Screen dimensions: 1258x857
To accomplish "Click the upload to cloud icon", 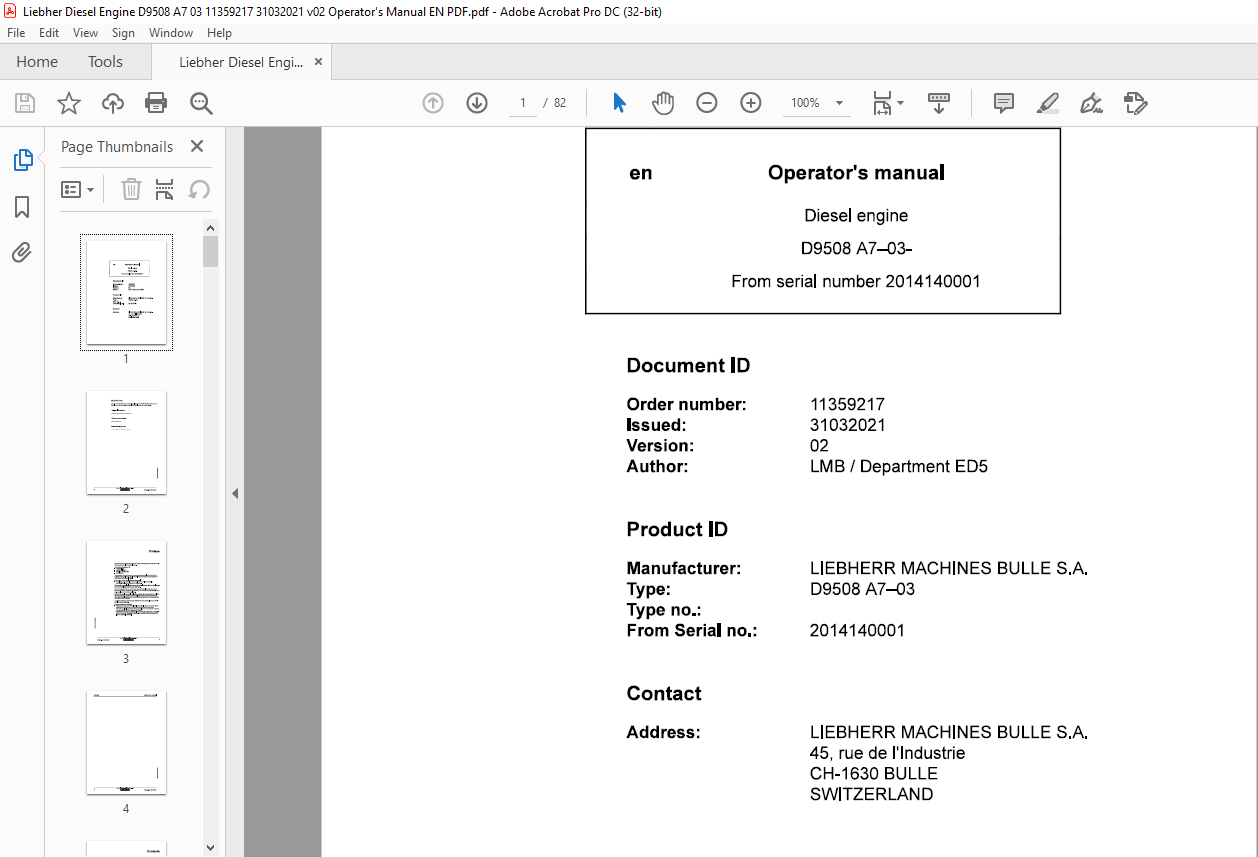I will coord(113,103).
